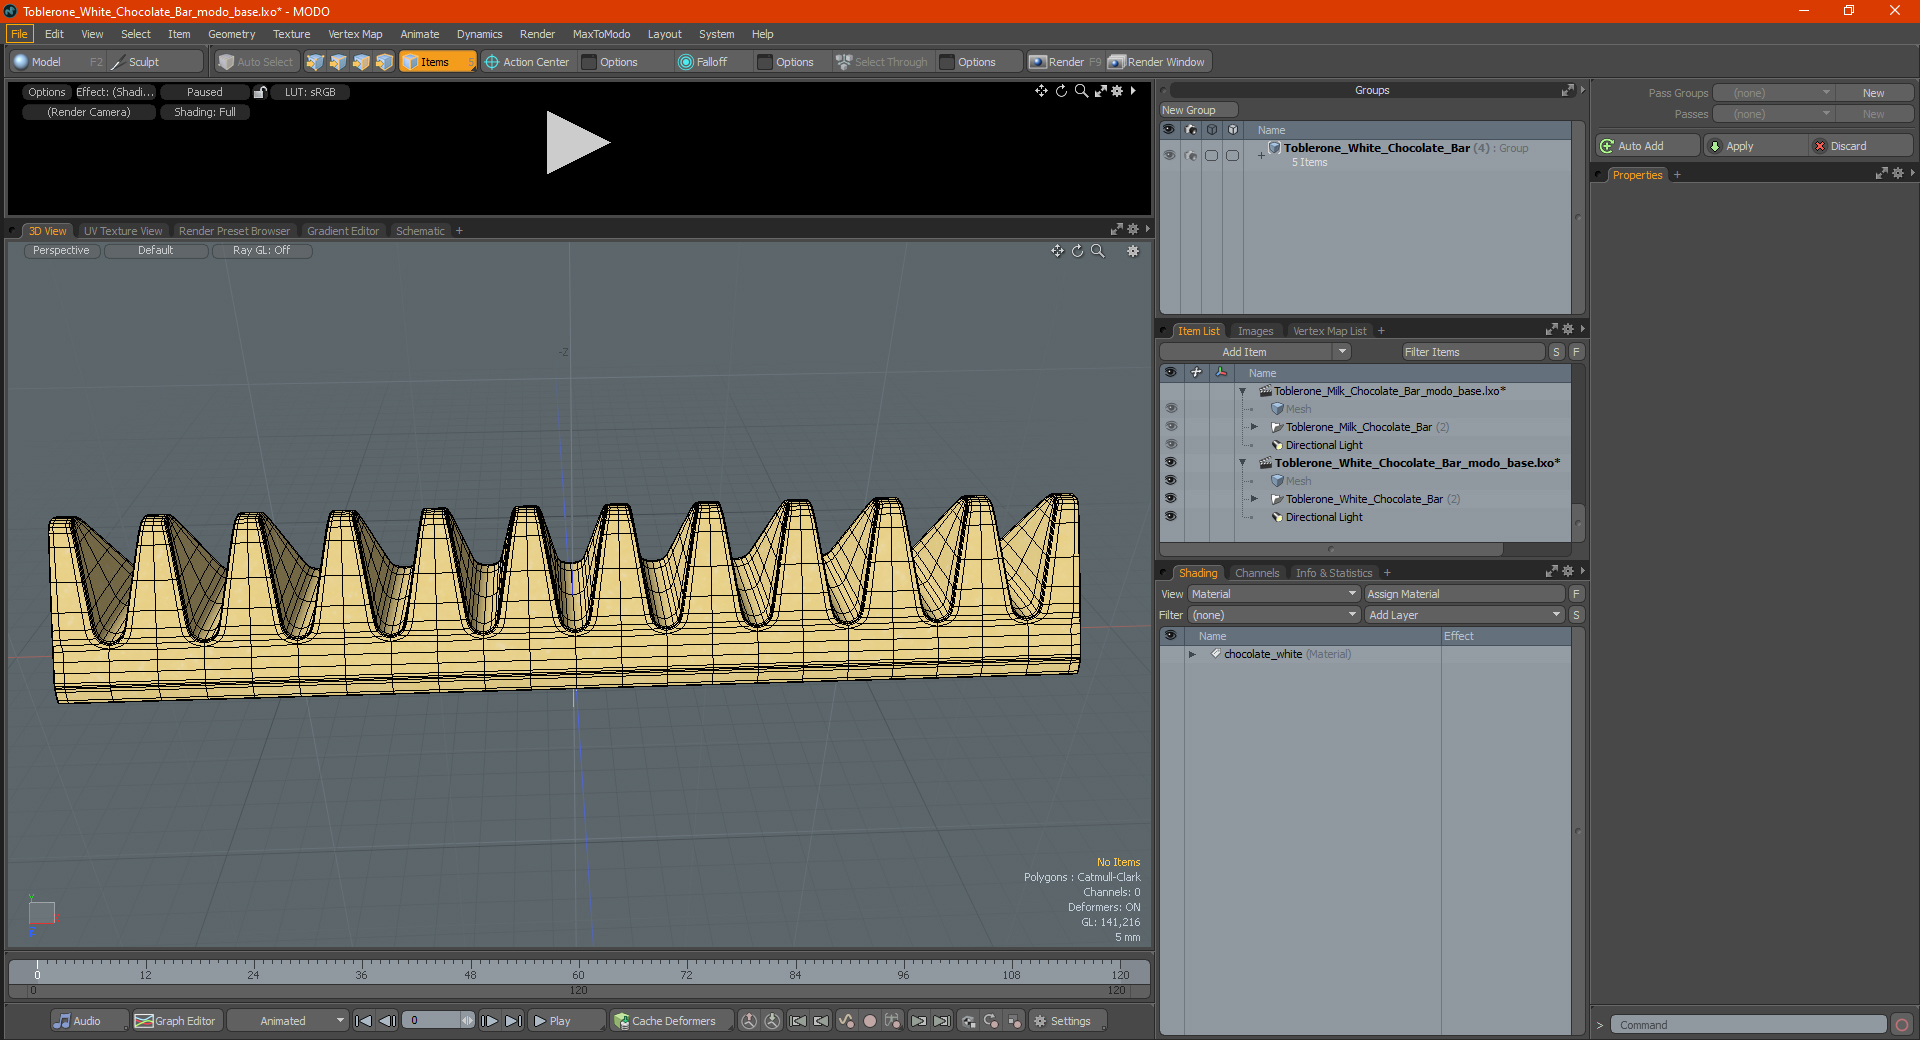This screenshot has width=1920, height=1040.
Task: Toggle visibility of Milk scene Mesh
Action: (1171, 409)
